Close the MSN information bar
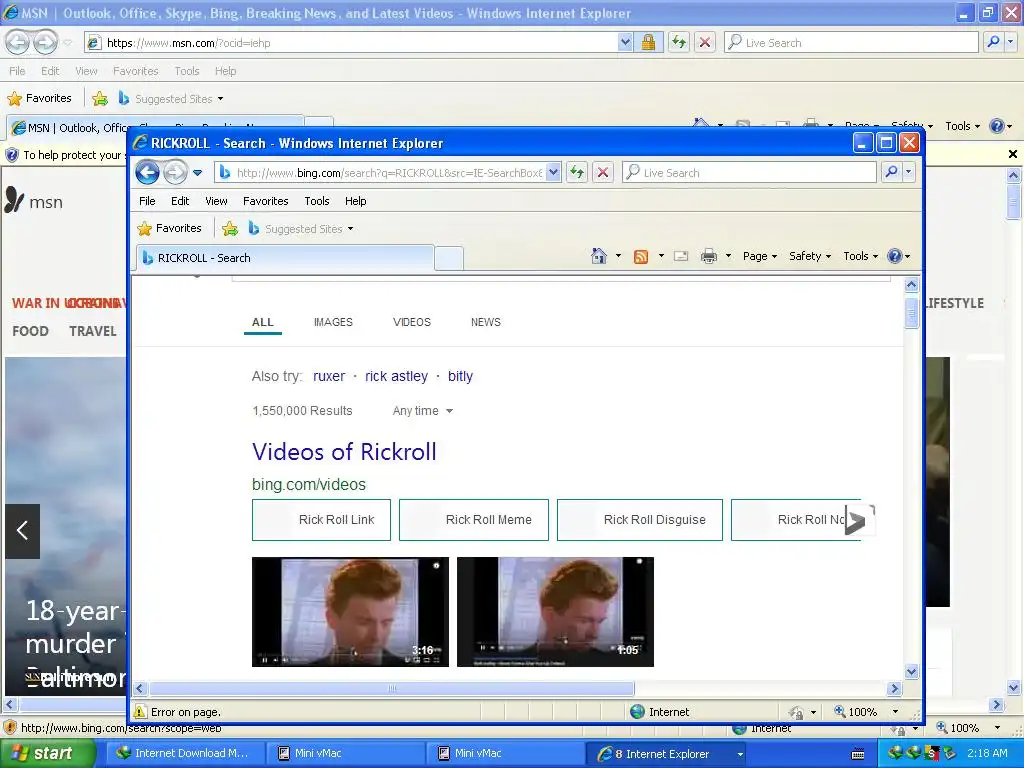Viewport: 1024px width, 768px height. pos(1013,154)
